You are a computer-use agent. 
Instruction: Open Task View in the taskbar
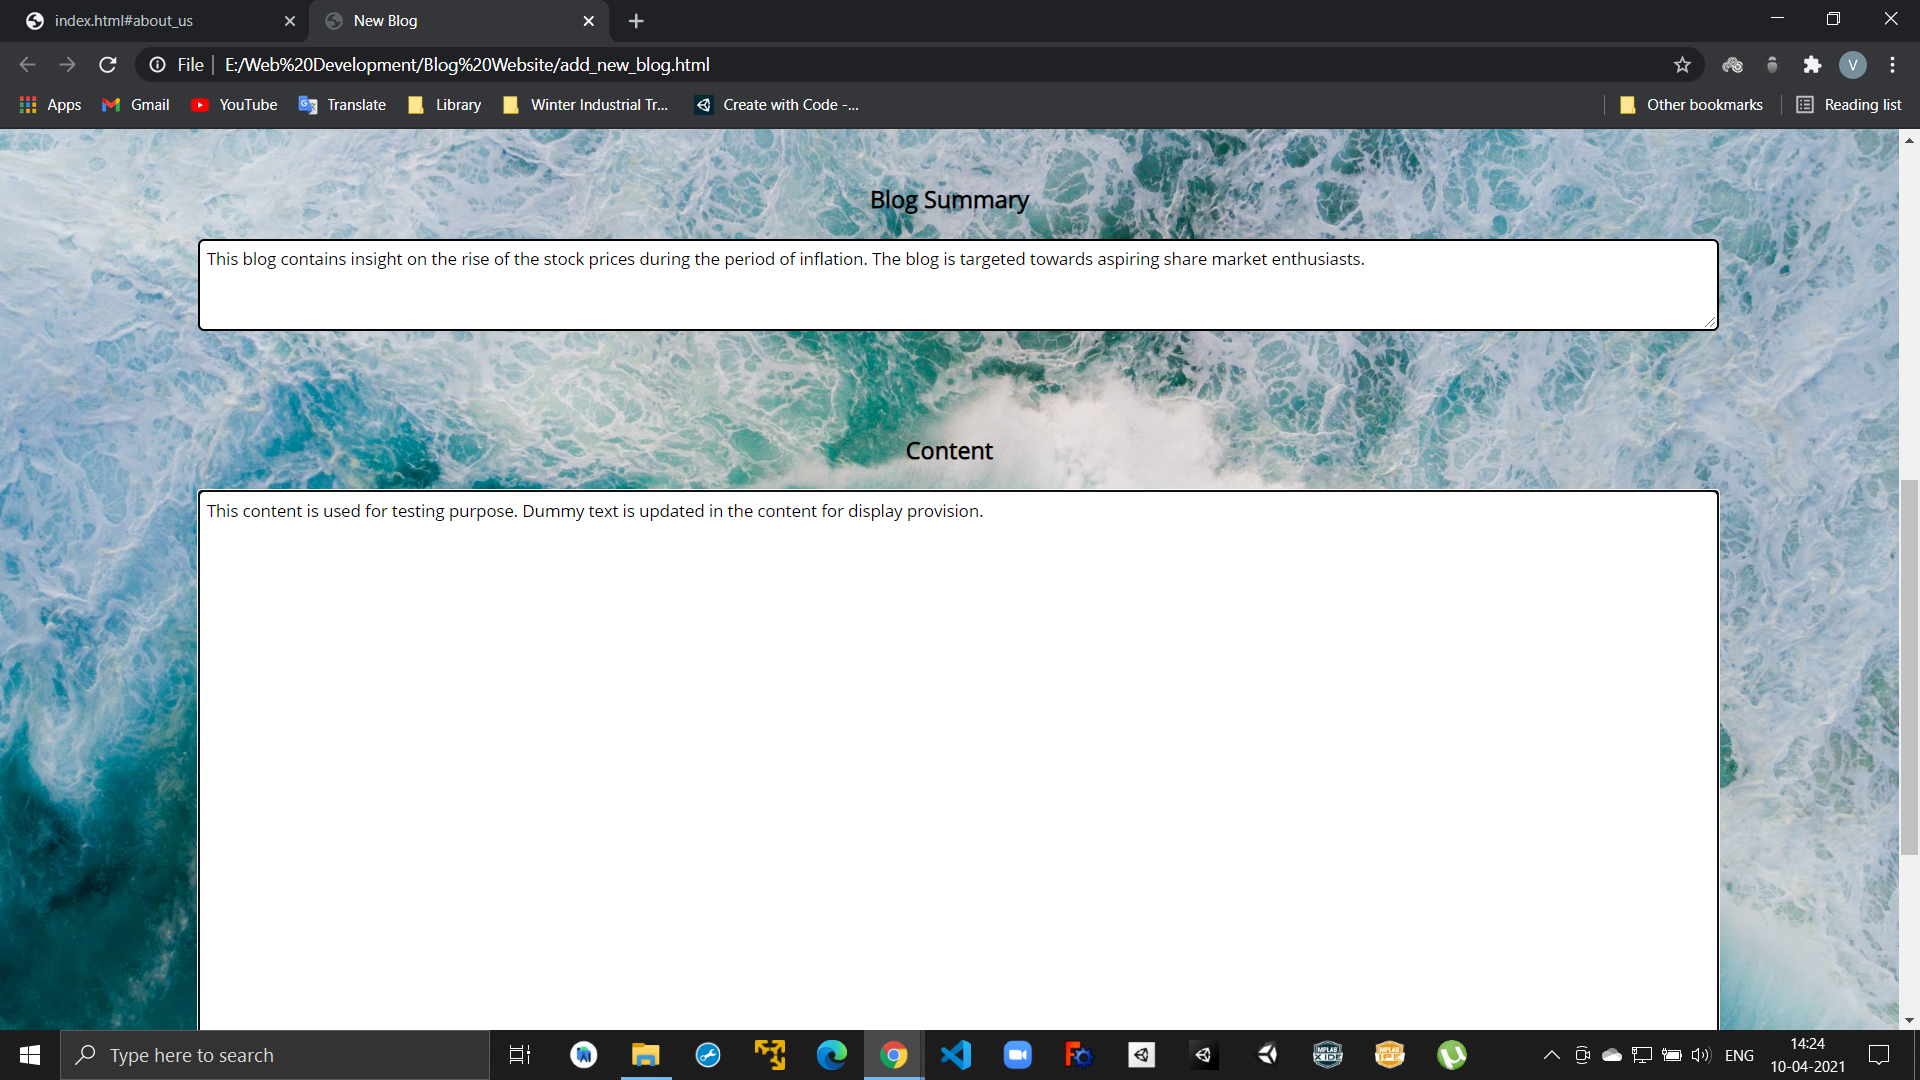coord(520,1055)
